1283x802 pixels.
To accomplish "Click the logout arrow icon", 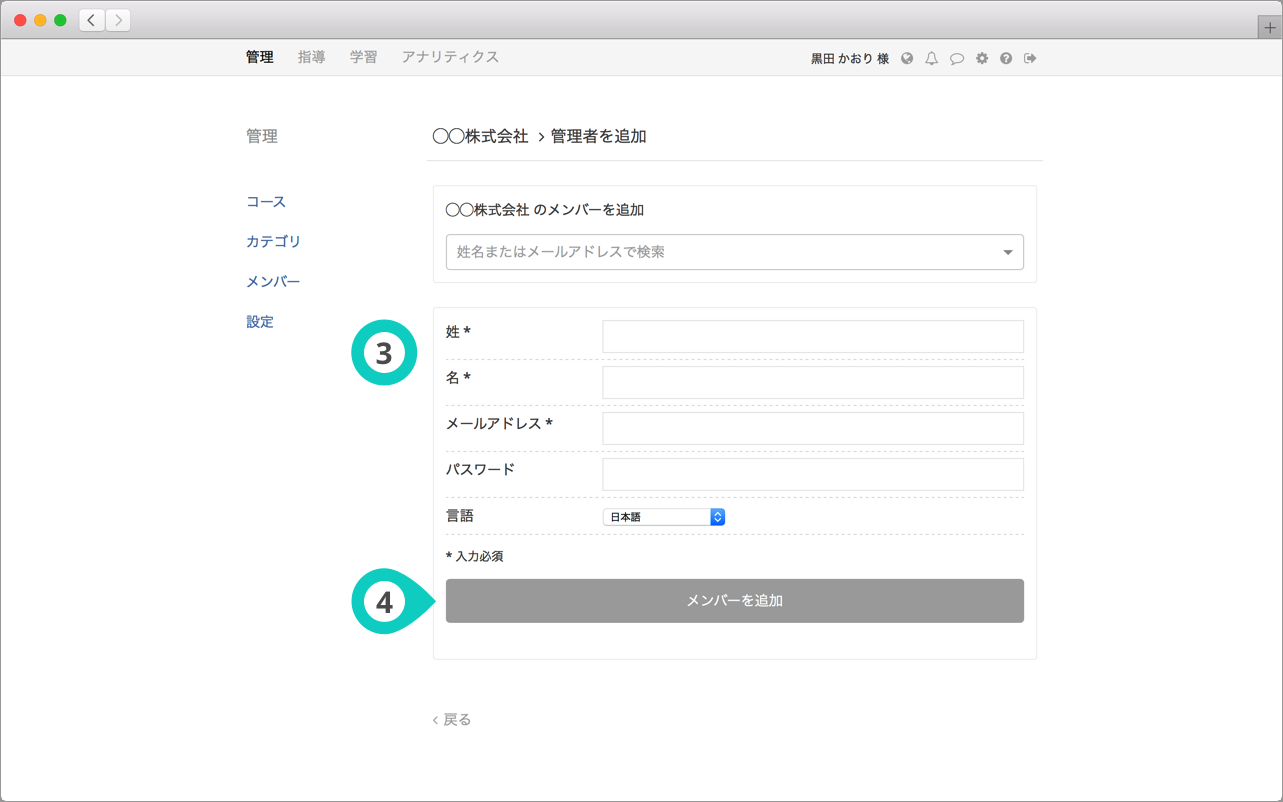I will pos(1030,59).
